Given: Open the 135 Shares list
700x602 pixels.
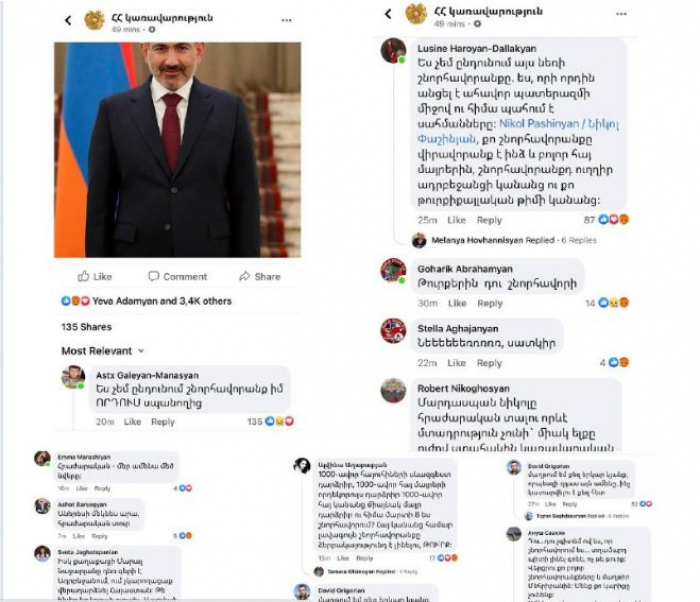Looking at the screenshot, I should point(86,327).
